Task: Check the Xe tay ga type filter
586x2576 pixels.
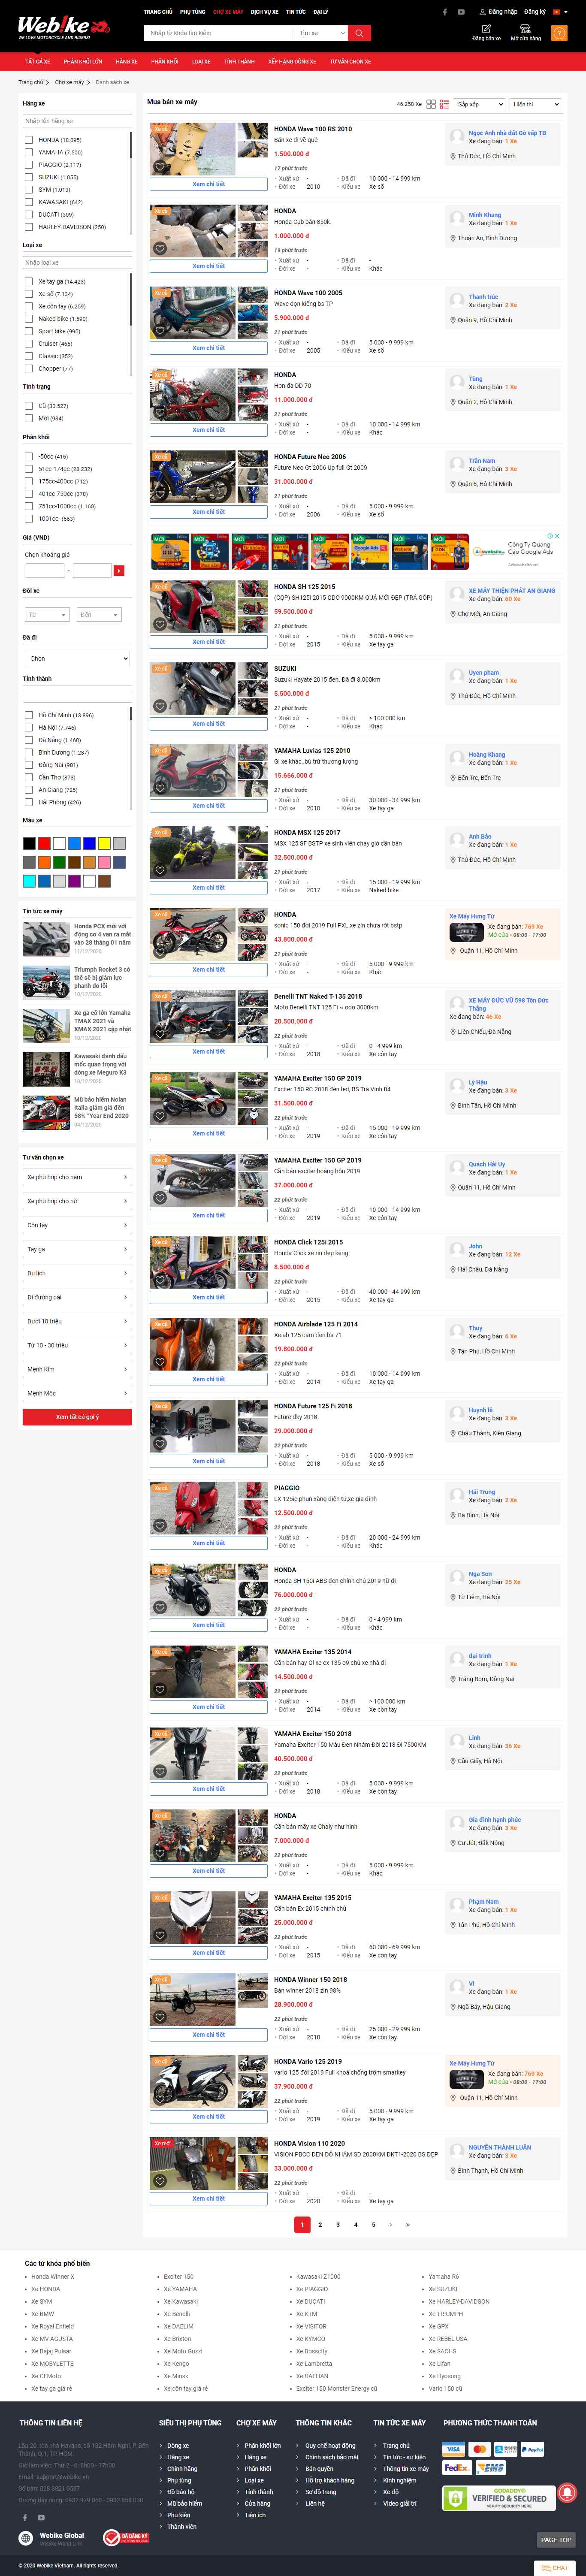Action: point(29,282)
